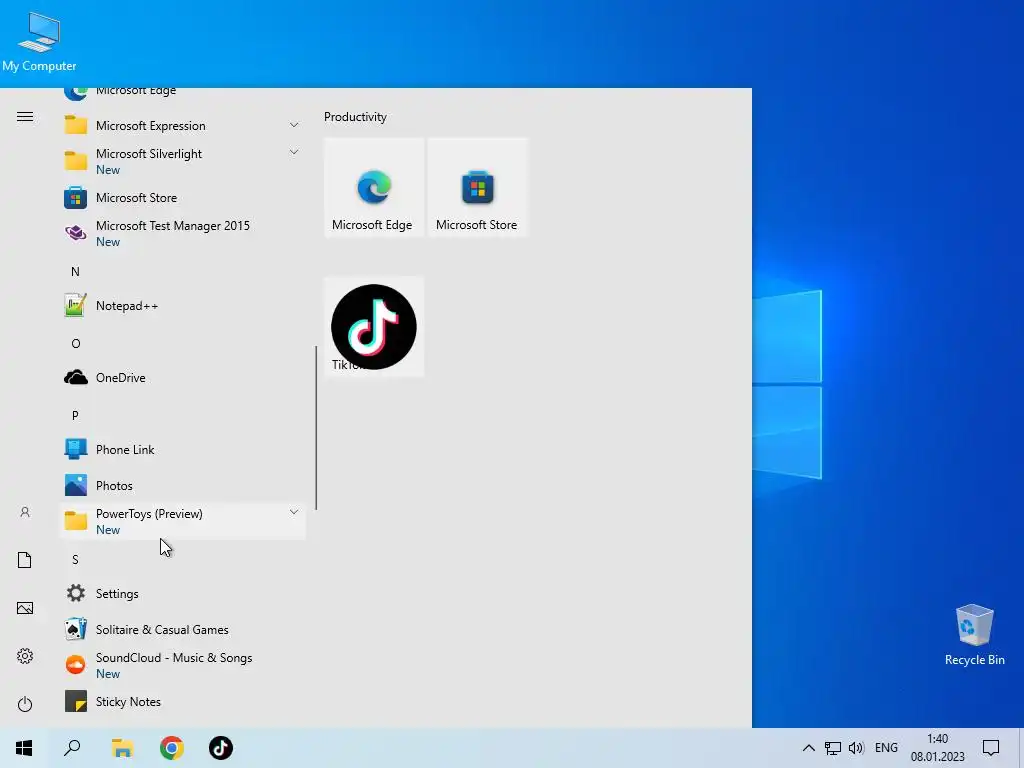The height and width of the screenshot is (768, 1024).
Task: Open Documents from the Start sidebar
Action: [25, 560]
